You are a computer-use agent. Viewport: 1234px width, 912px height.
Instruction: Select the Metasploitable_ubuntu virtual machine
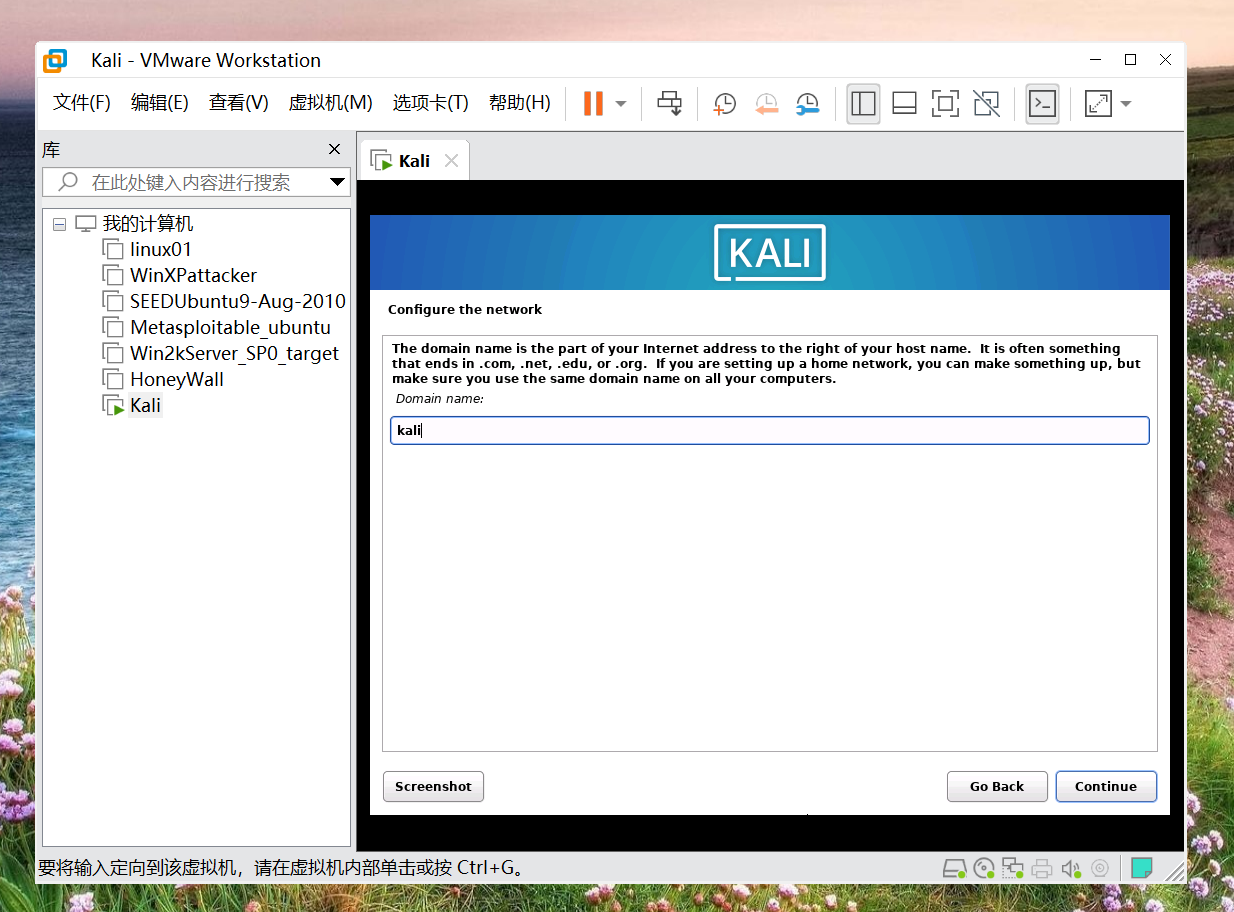point(230,327)
